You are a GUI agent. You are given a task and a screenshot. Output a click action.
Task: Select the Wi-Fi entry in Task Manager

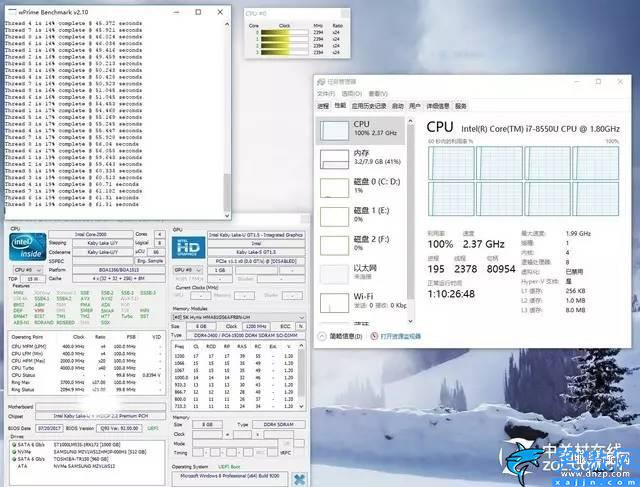pos(360,302)
